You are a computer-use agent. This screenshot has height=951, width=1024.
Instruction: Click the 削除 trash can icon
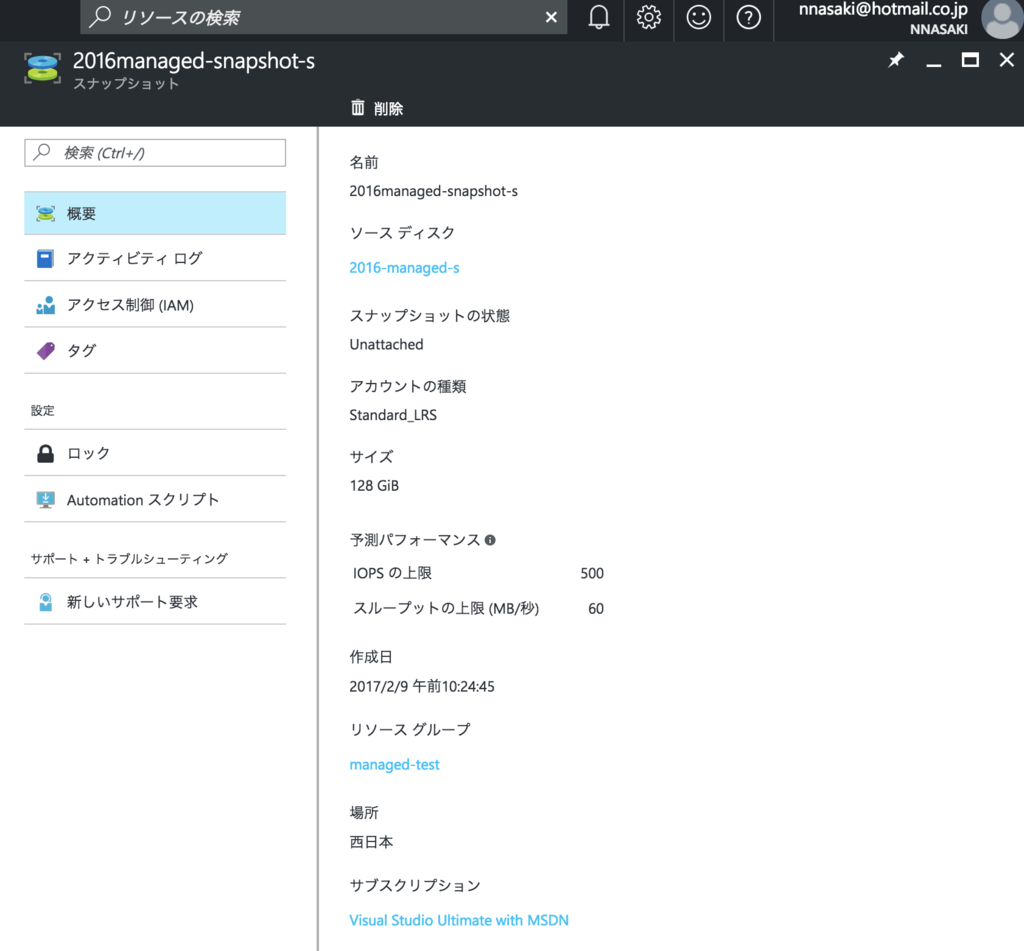[358, 108]
